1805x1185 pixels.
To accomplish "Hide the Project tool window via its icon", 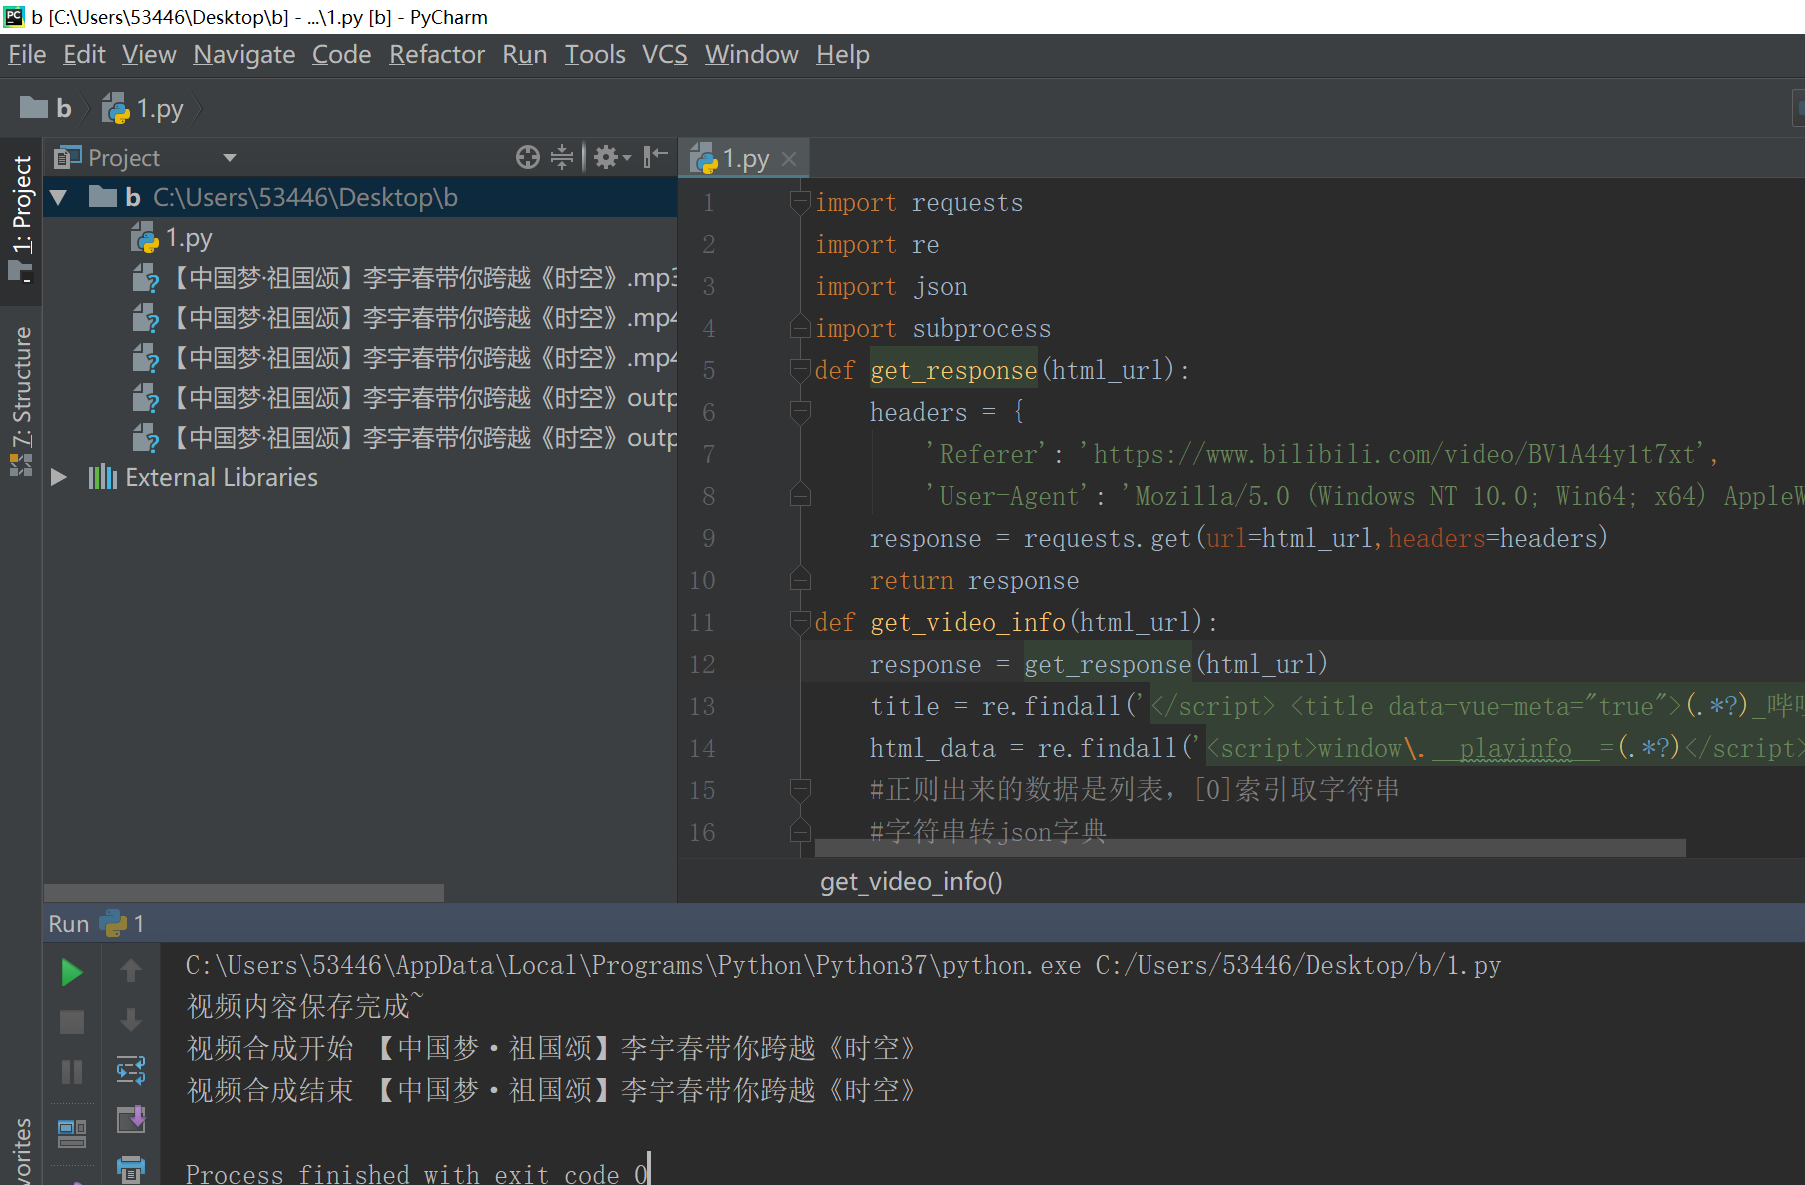I will pyautogui.click(x=655, y=157).
